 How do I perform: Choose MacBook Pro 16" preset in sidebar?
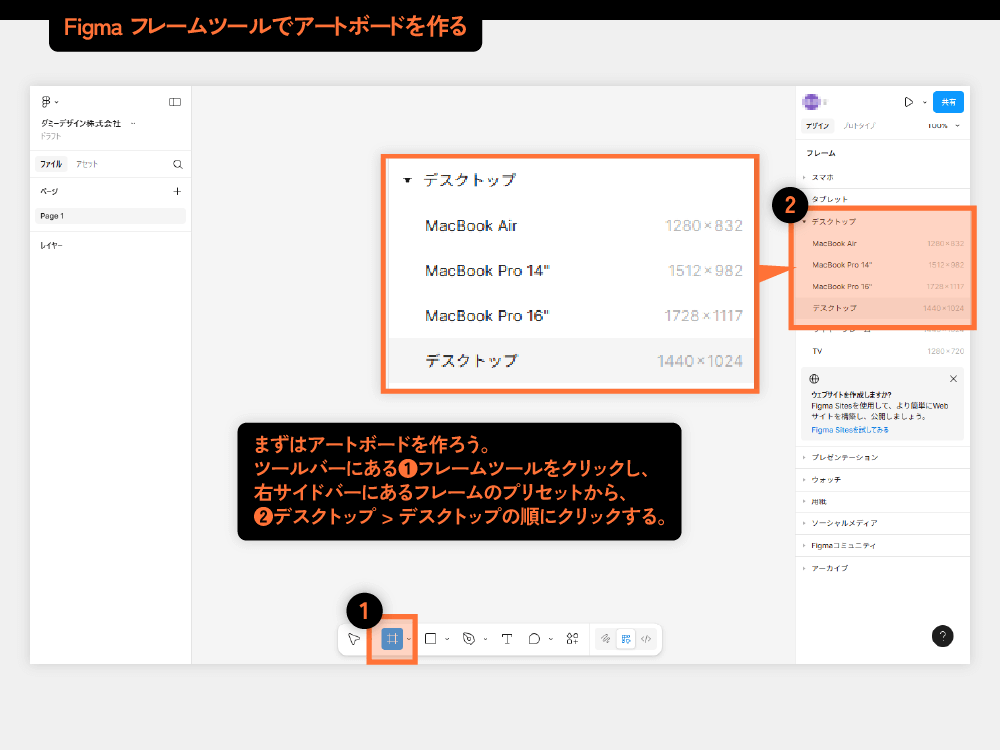(883, 286)
